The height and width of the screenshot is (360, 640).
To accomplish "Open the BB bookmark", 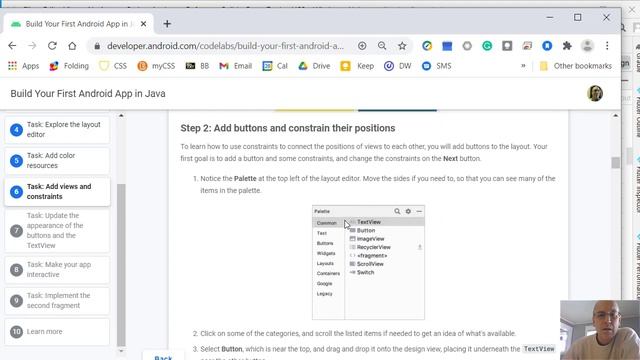I will pyautogui.click(x=197, y=66).
